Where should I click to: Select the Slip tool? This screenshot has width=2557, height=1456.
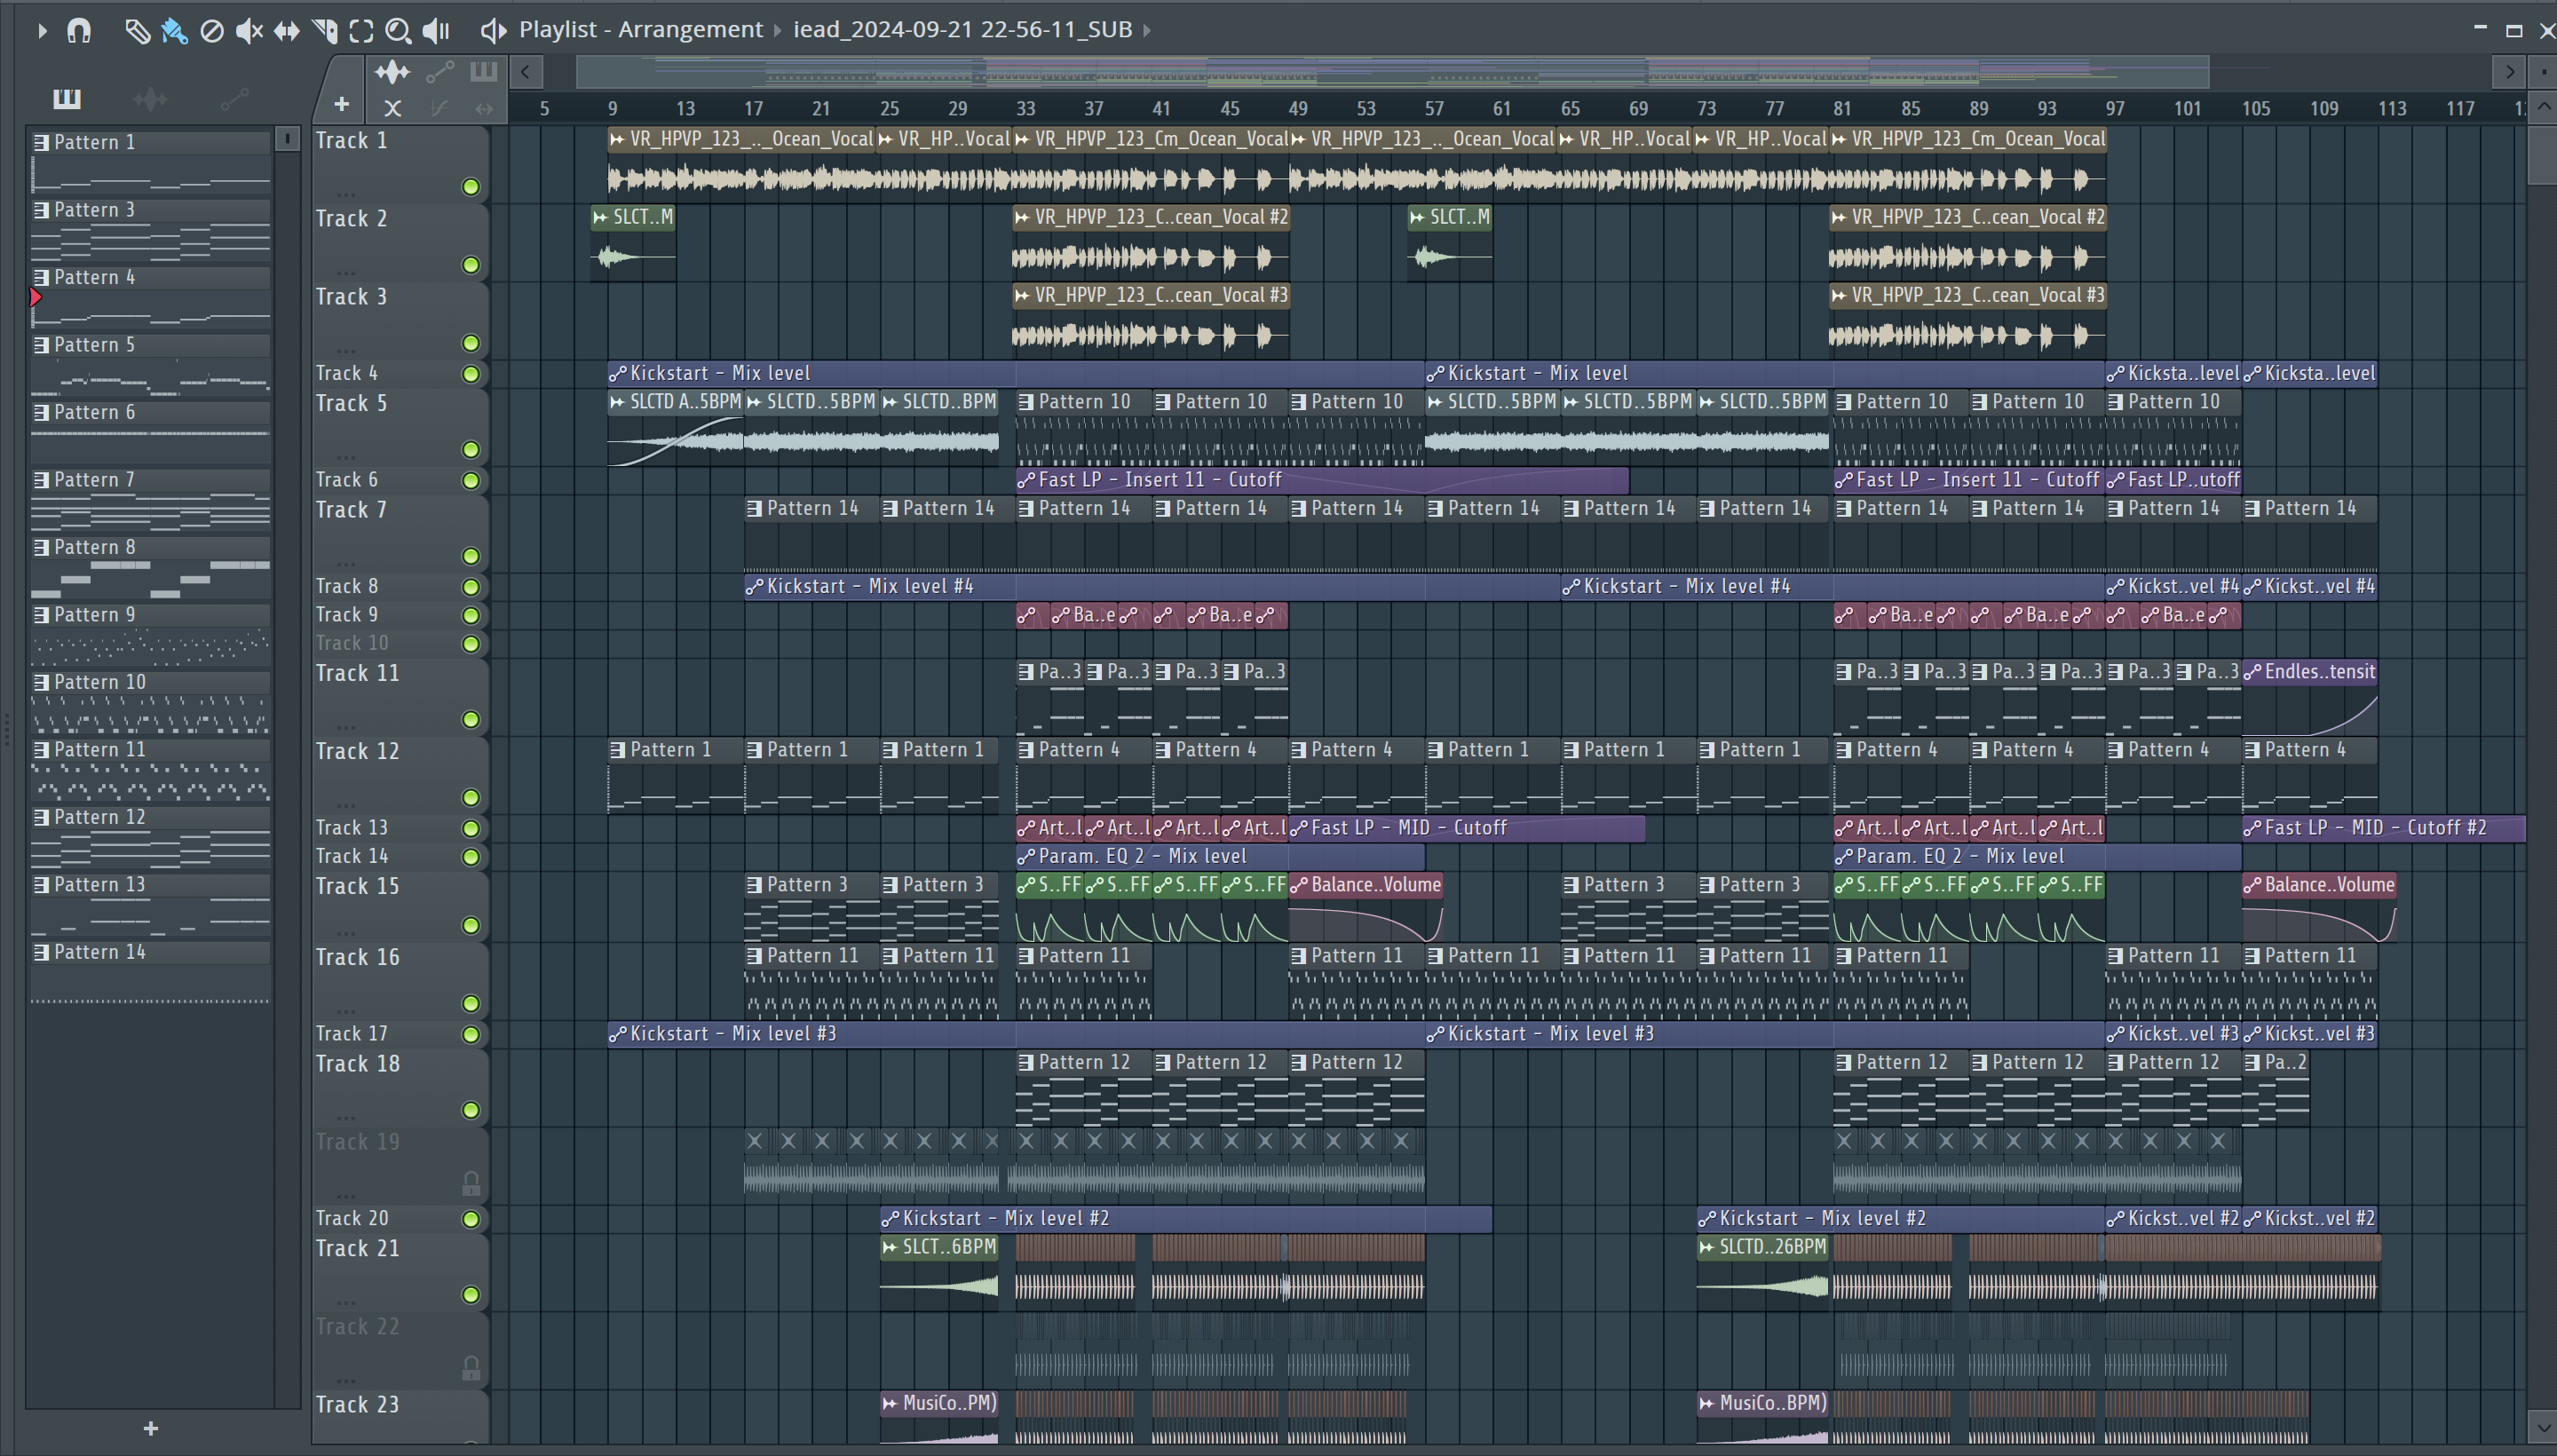coord(287,31)
